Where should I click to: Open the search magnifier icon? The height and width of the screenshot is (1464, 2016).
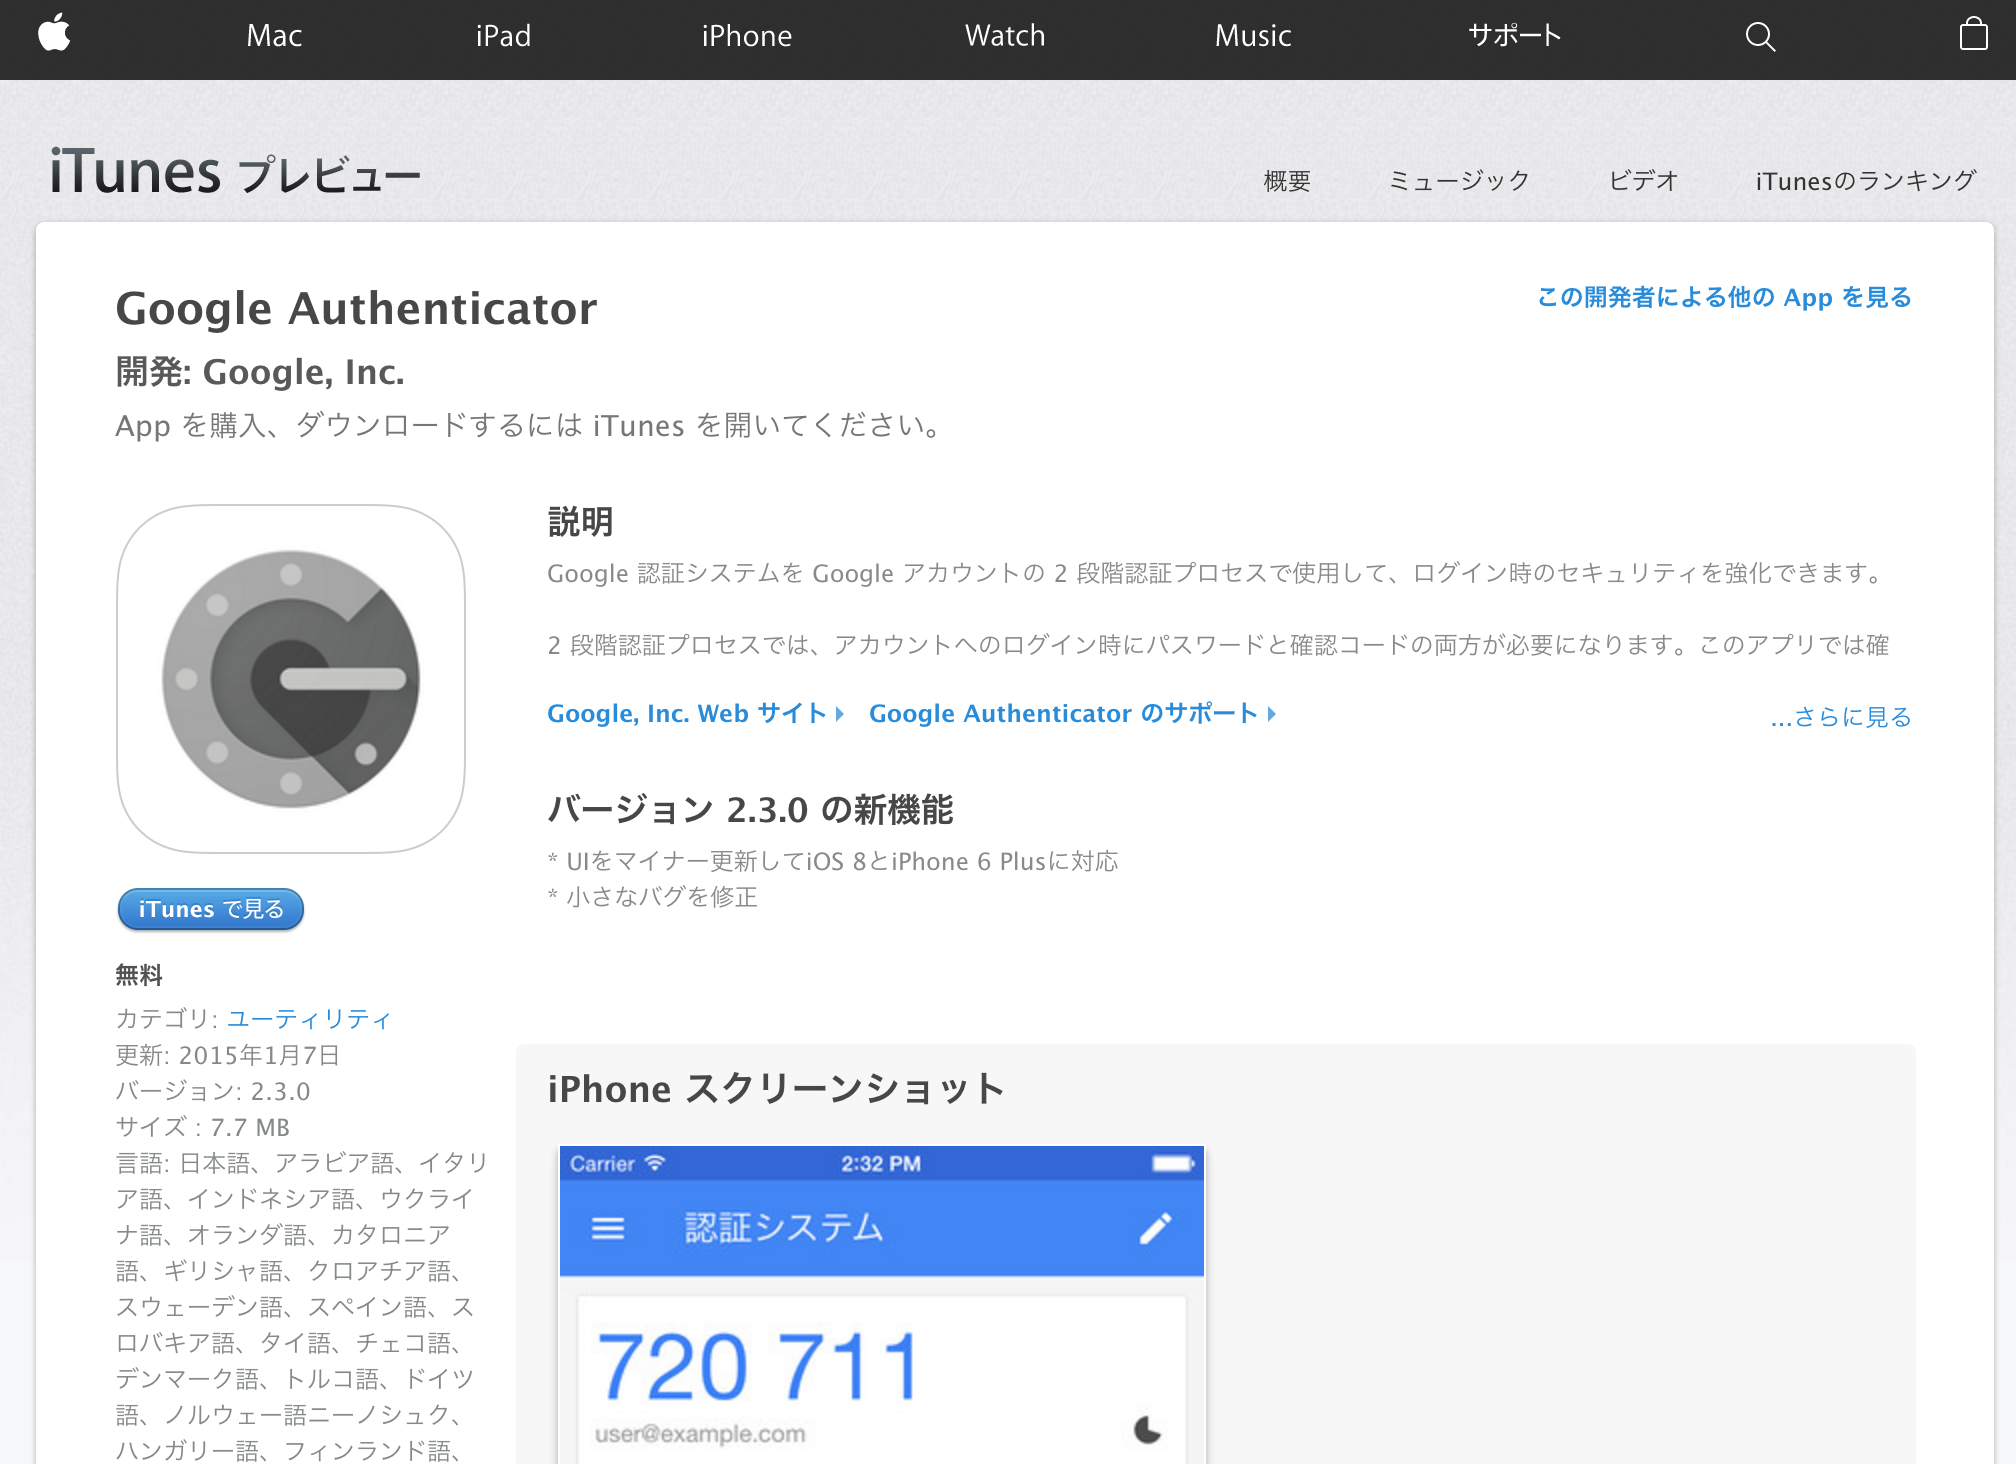[x=1760, y=37]
